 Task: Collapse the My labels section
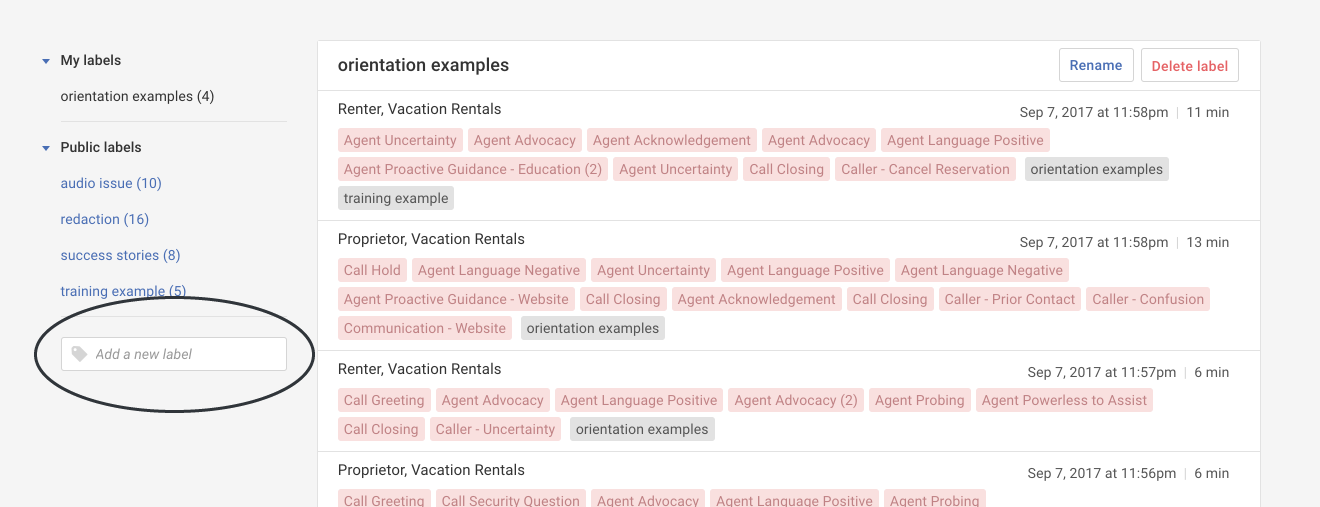click(x=46, y=61)
